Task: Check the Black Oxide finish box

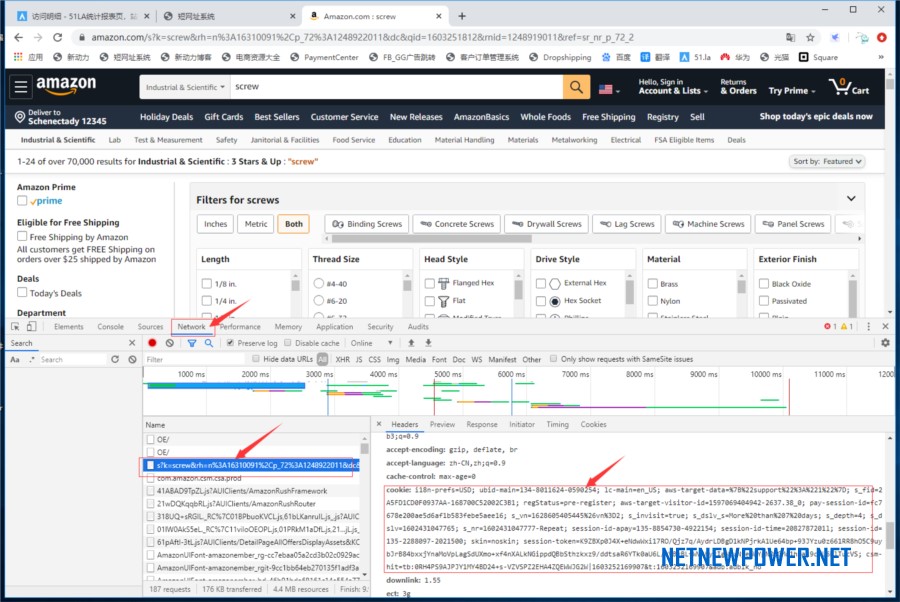Action: (764, 283)
